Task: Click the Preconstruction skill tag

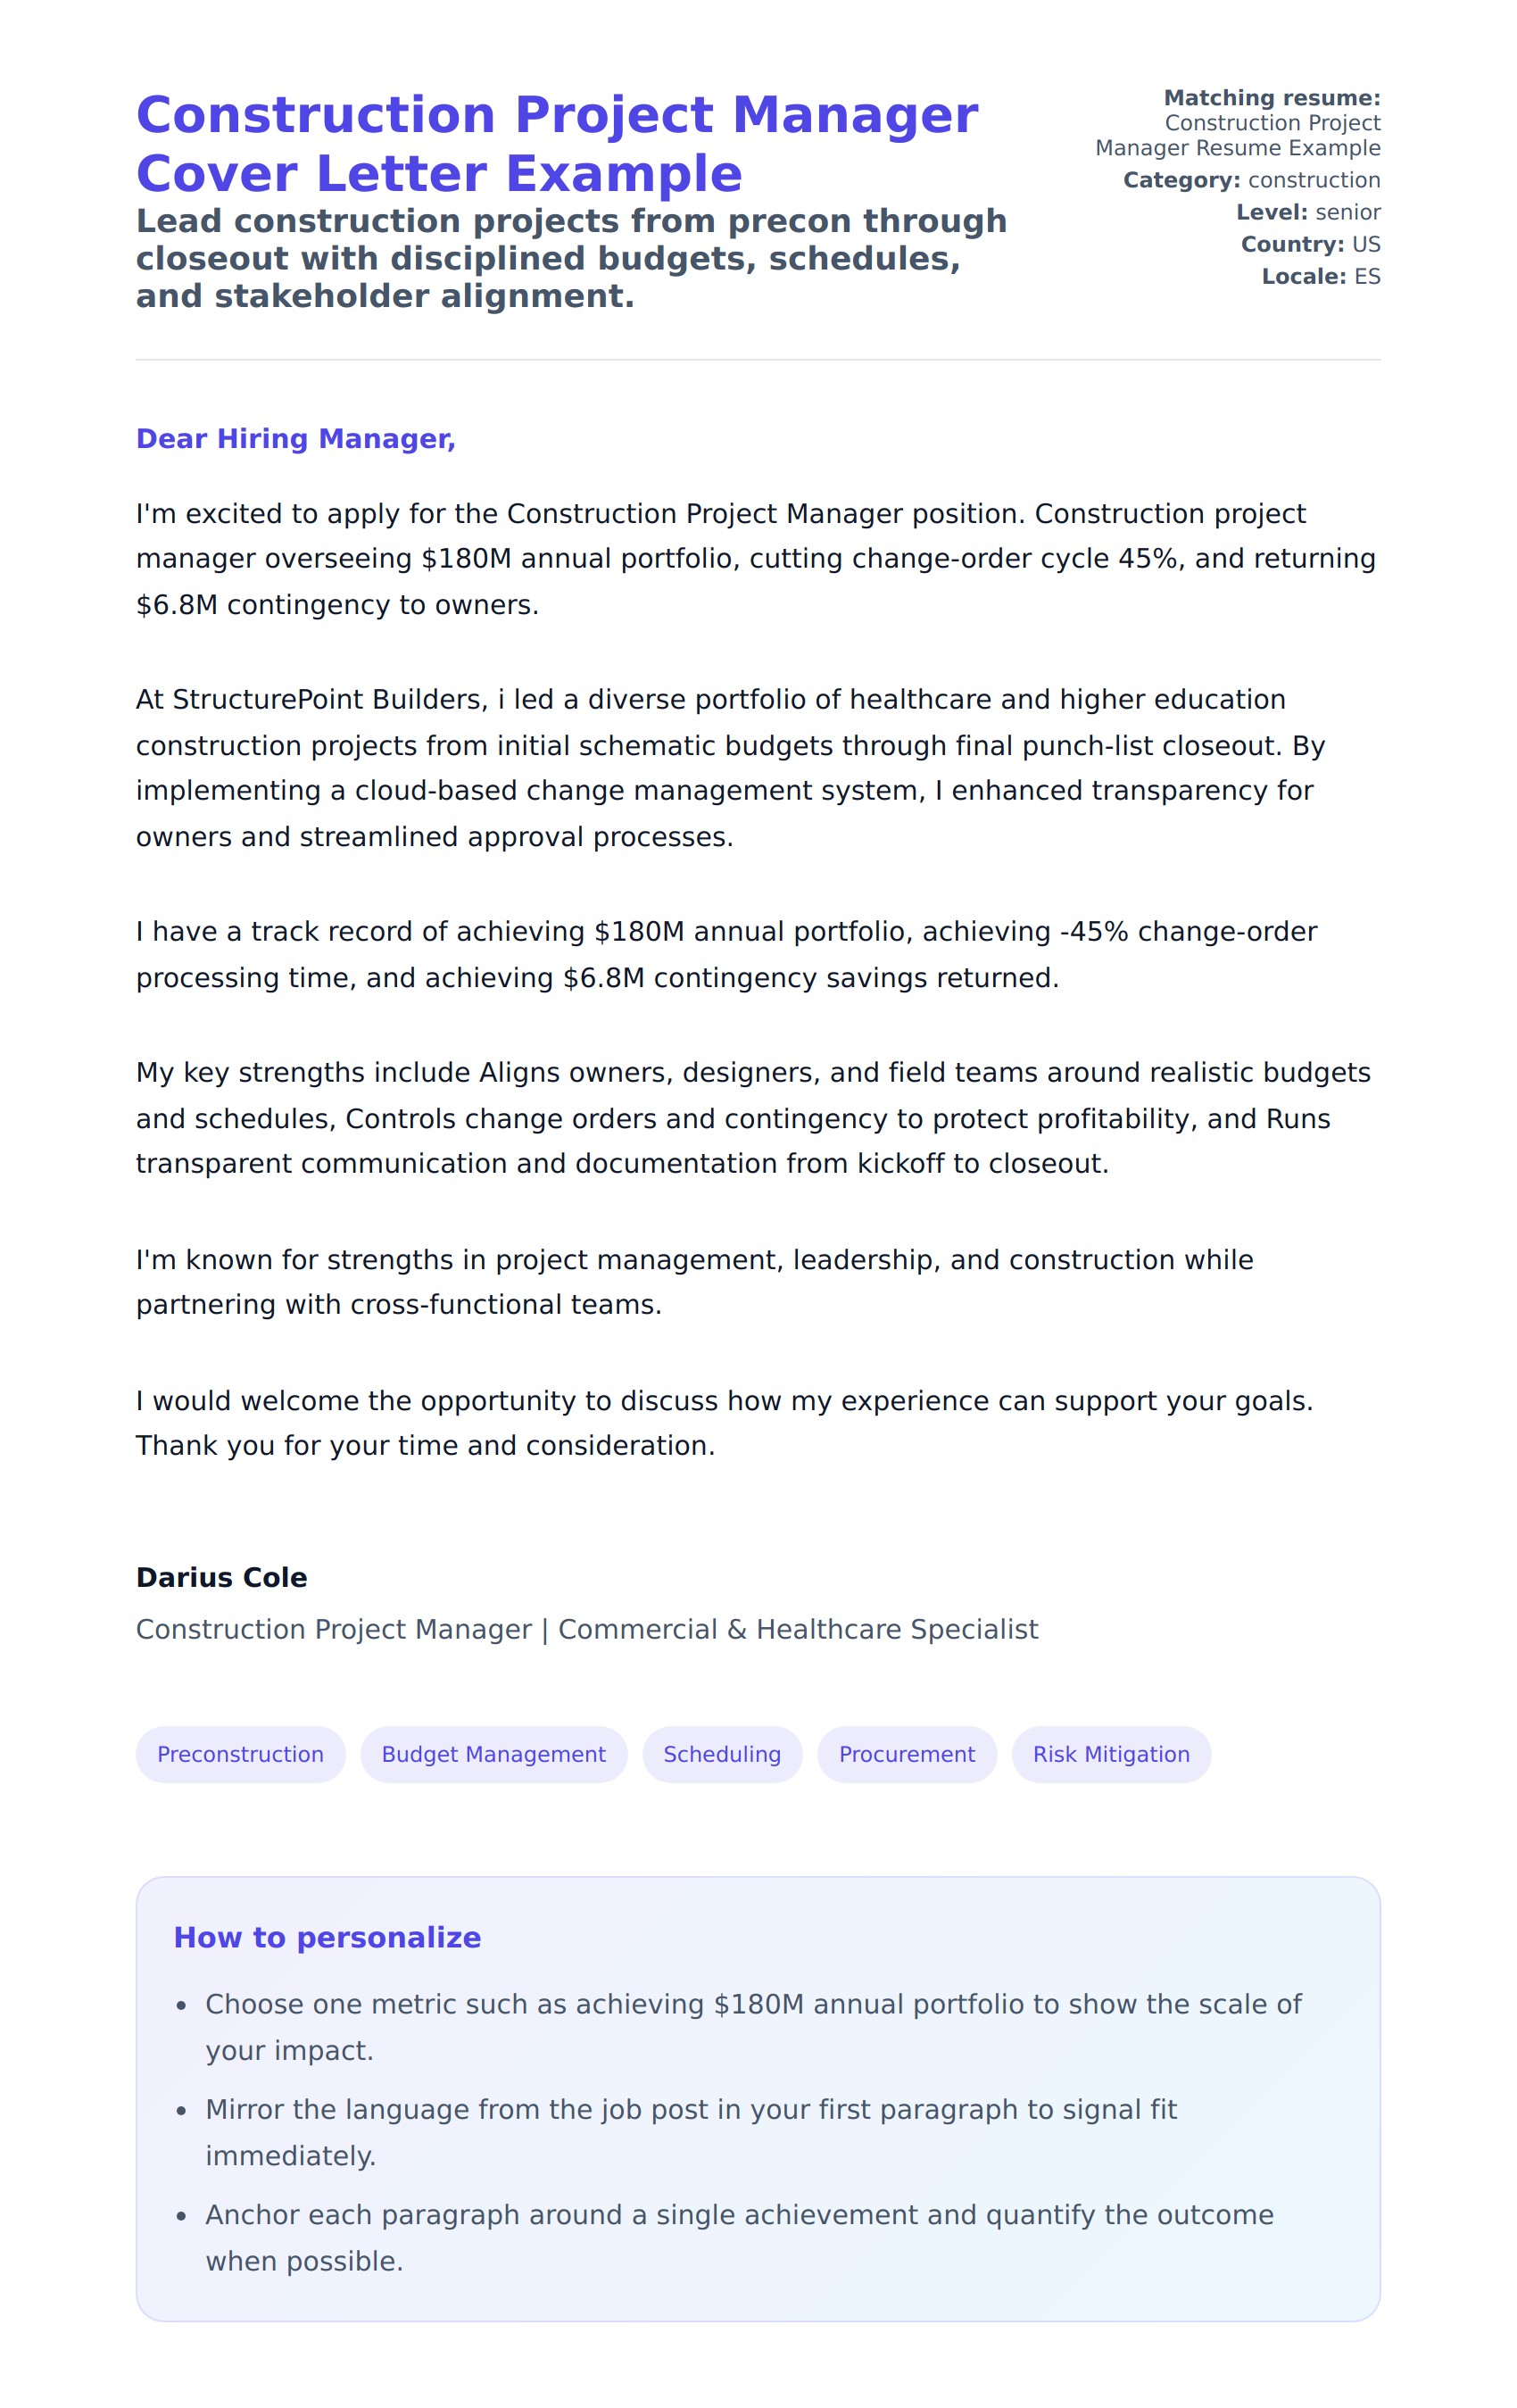Action: (240, 1754)
